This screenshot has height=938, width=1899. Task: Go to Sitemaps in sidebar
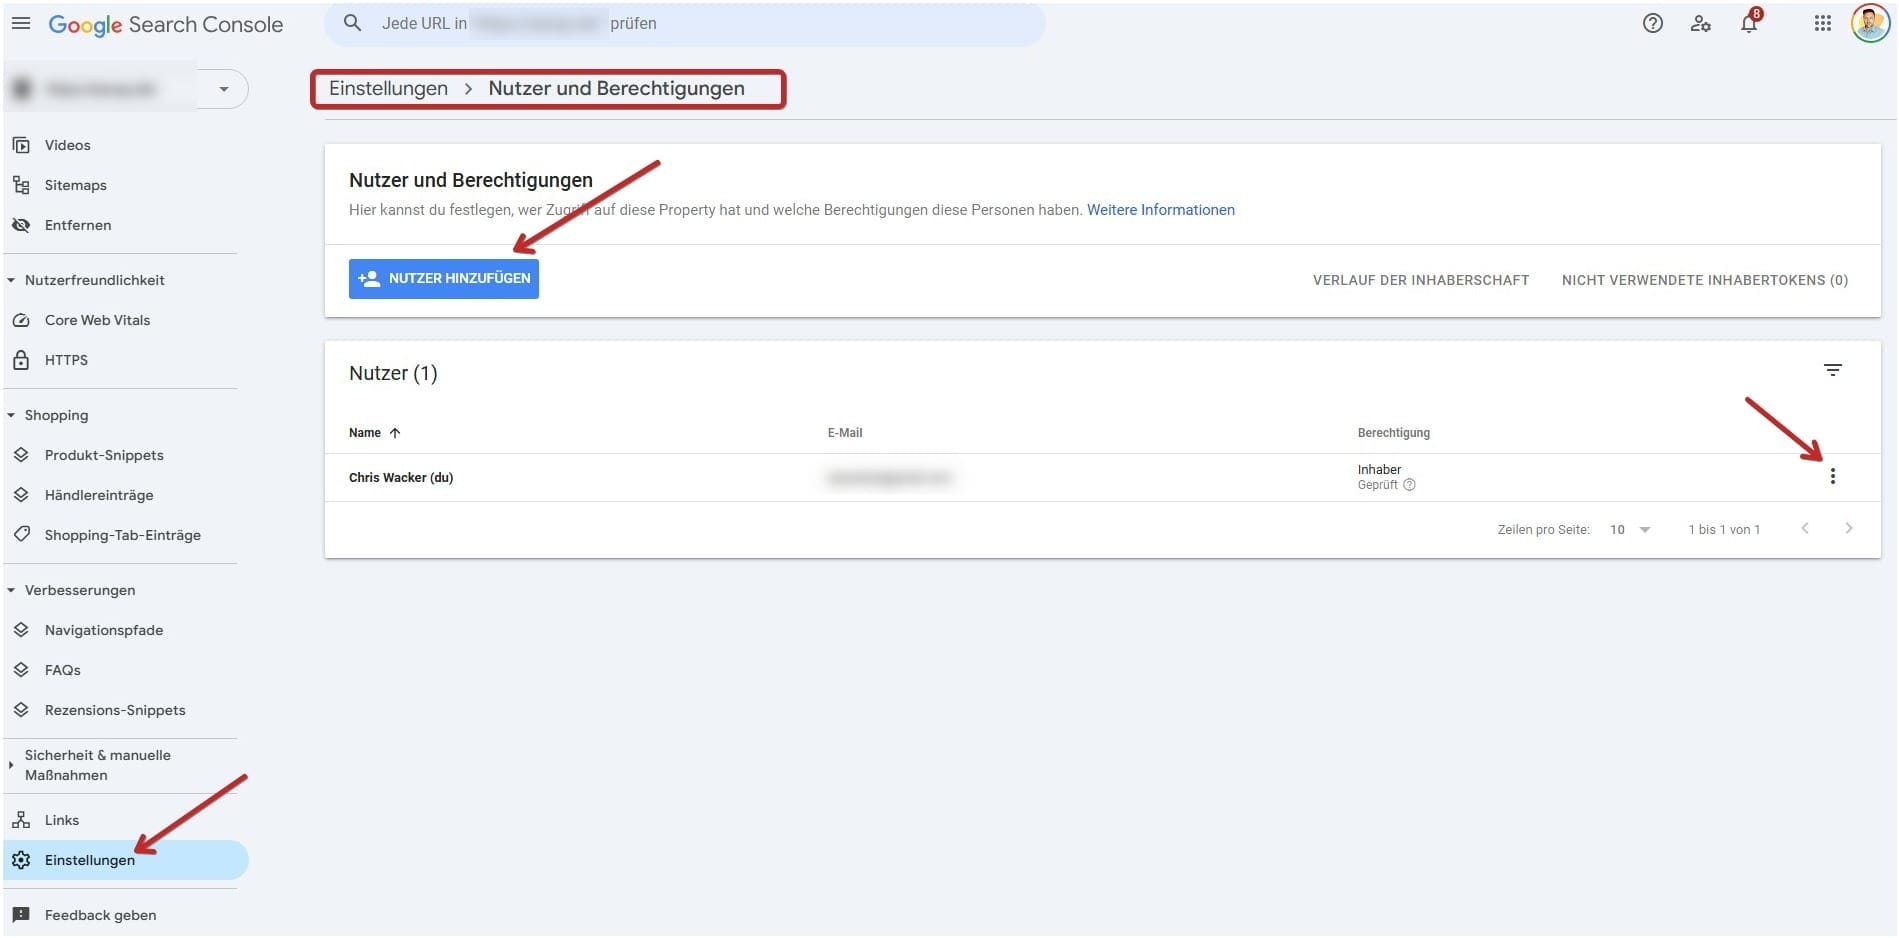click(x=75, y=186)
